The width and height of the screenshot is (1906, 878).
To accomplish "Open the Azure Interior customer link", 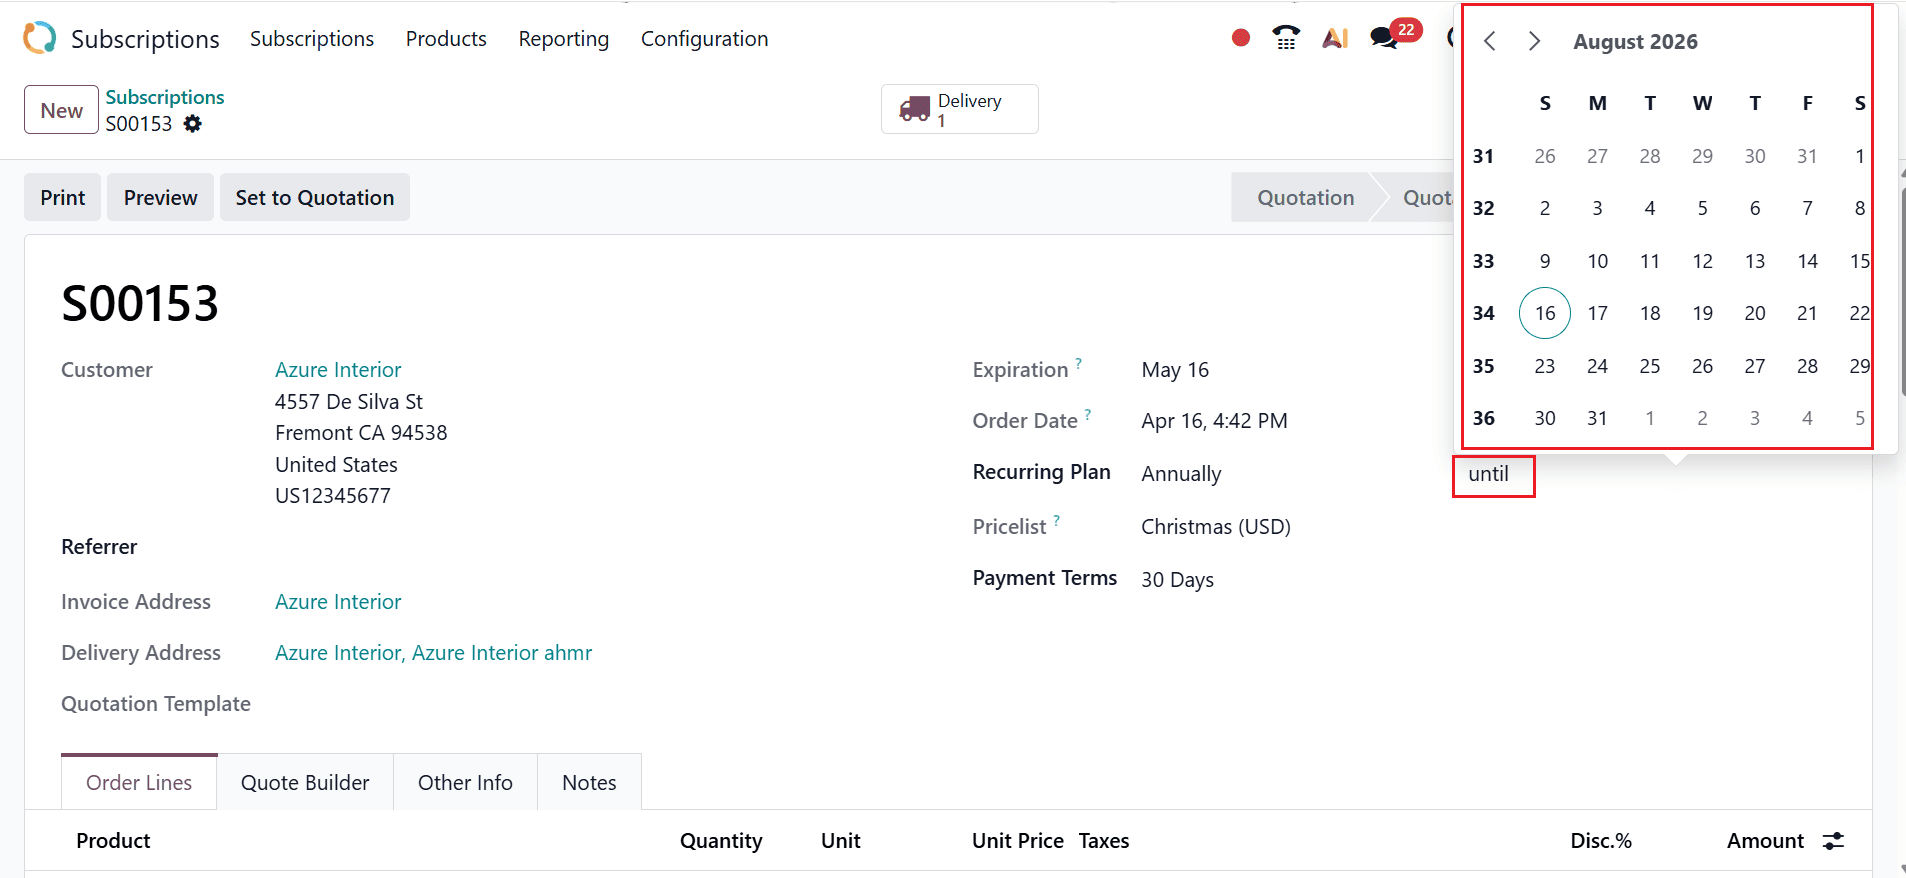I will [338, 370].
